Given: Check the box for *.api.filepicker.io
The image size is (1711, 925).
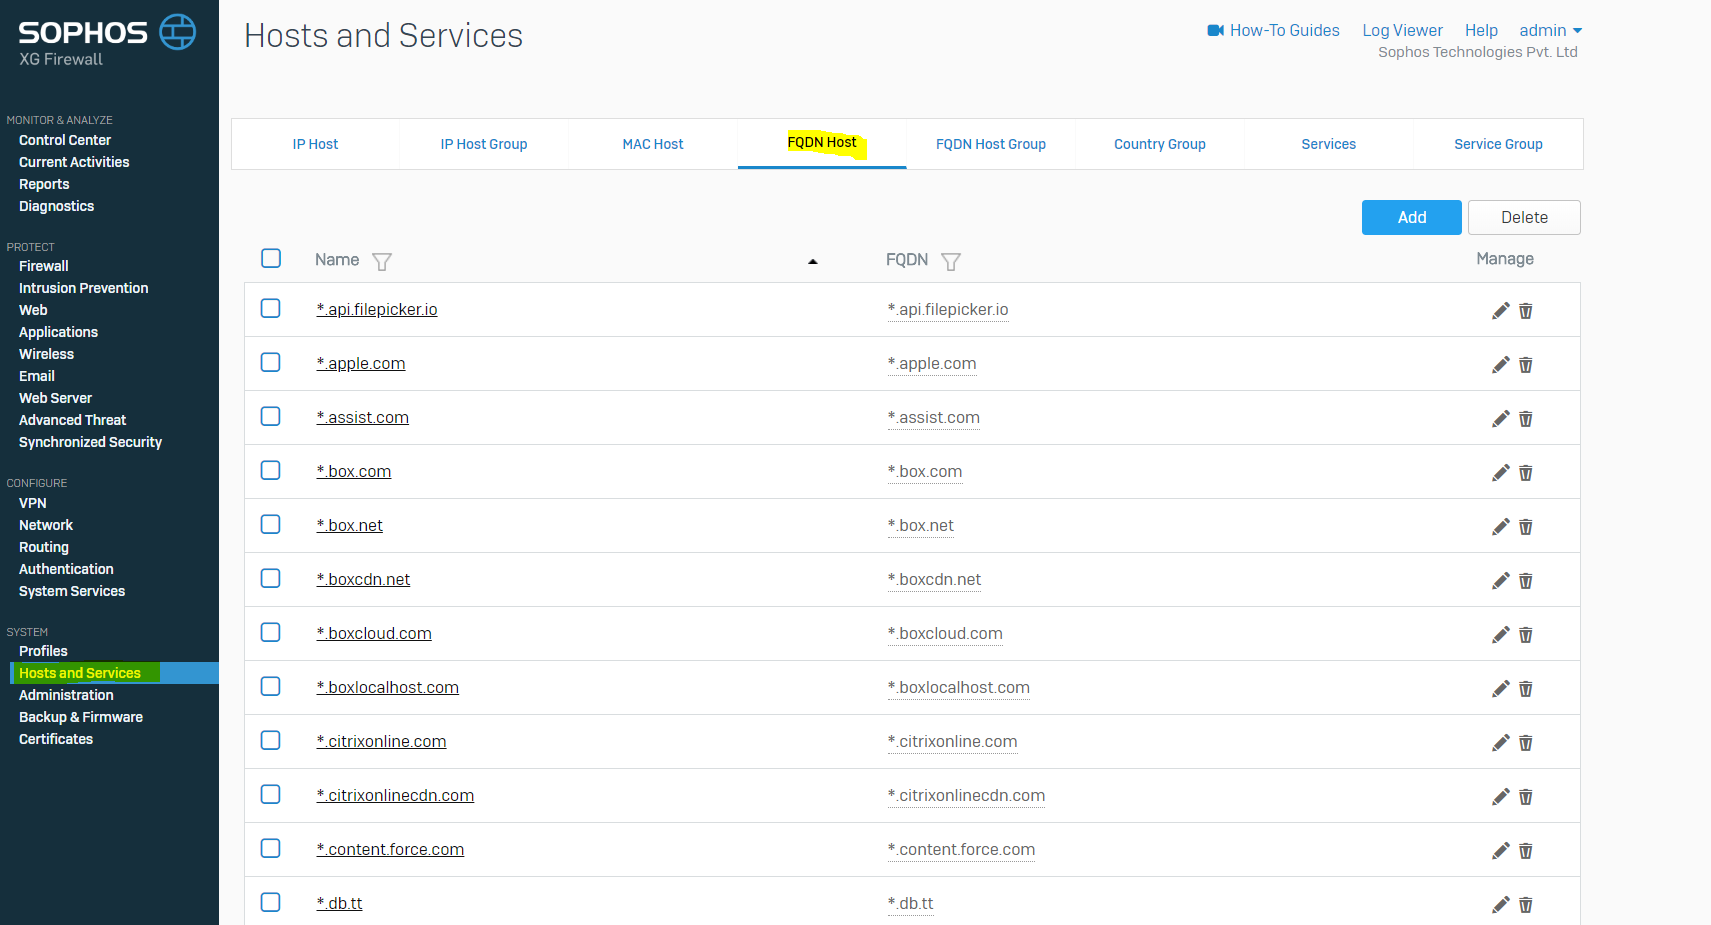Looking at the screenshot, I should pos(270,308).
